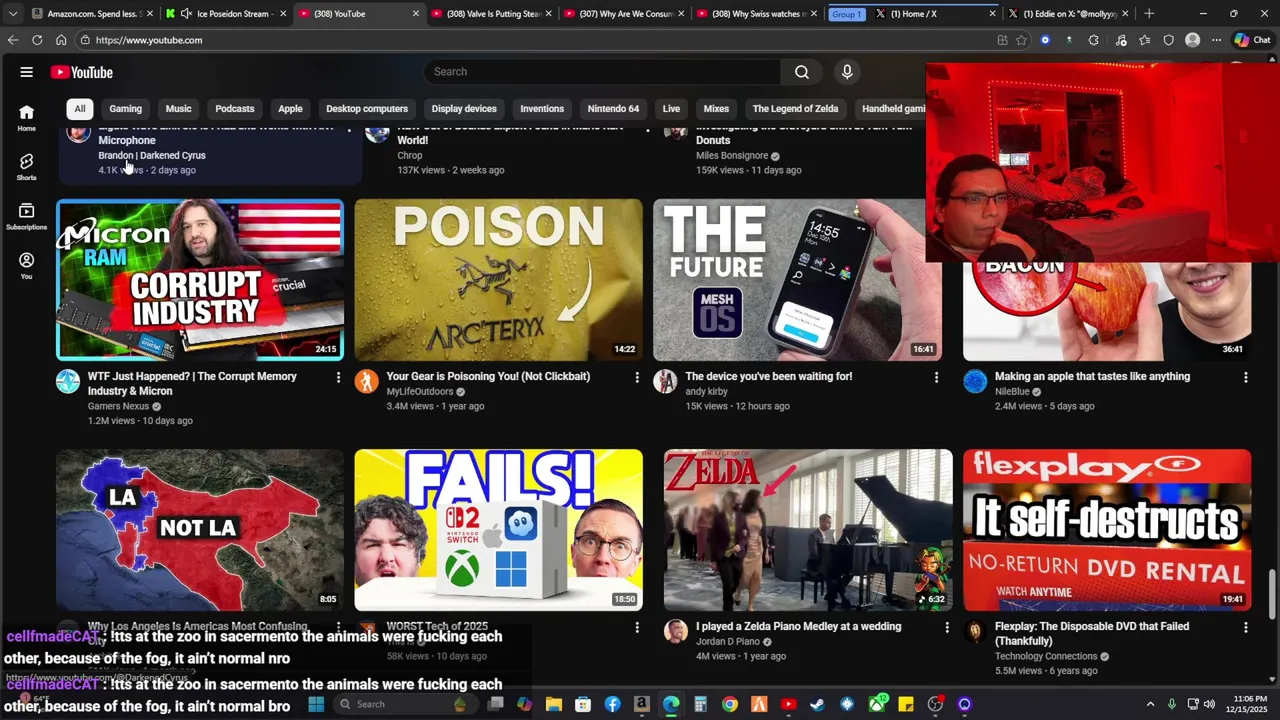Go to Home in the sidebar

tap(26, 118)
